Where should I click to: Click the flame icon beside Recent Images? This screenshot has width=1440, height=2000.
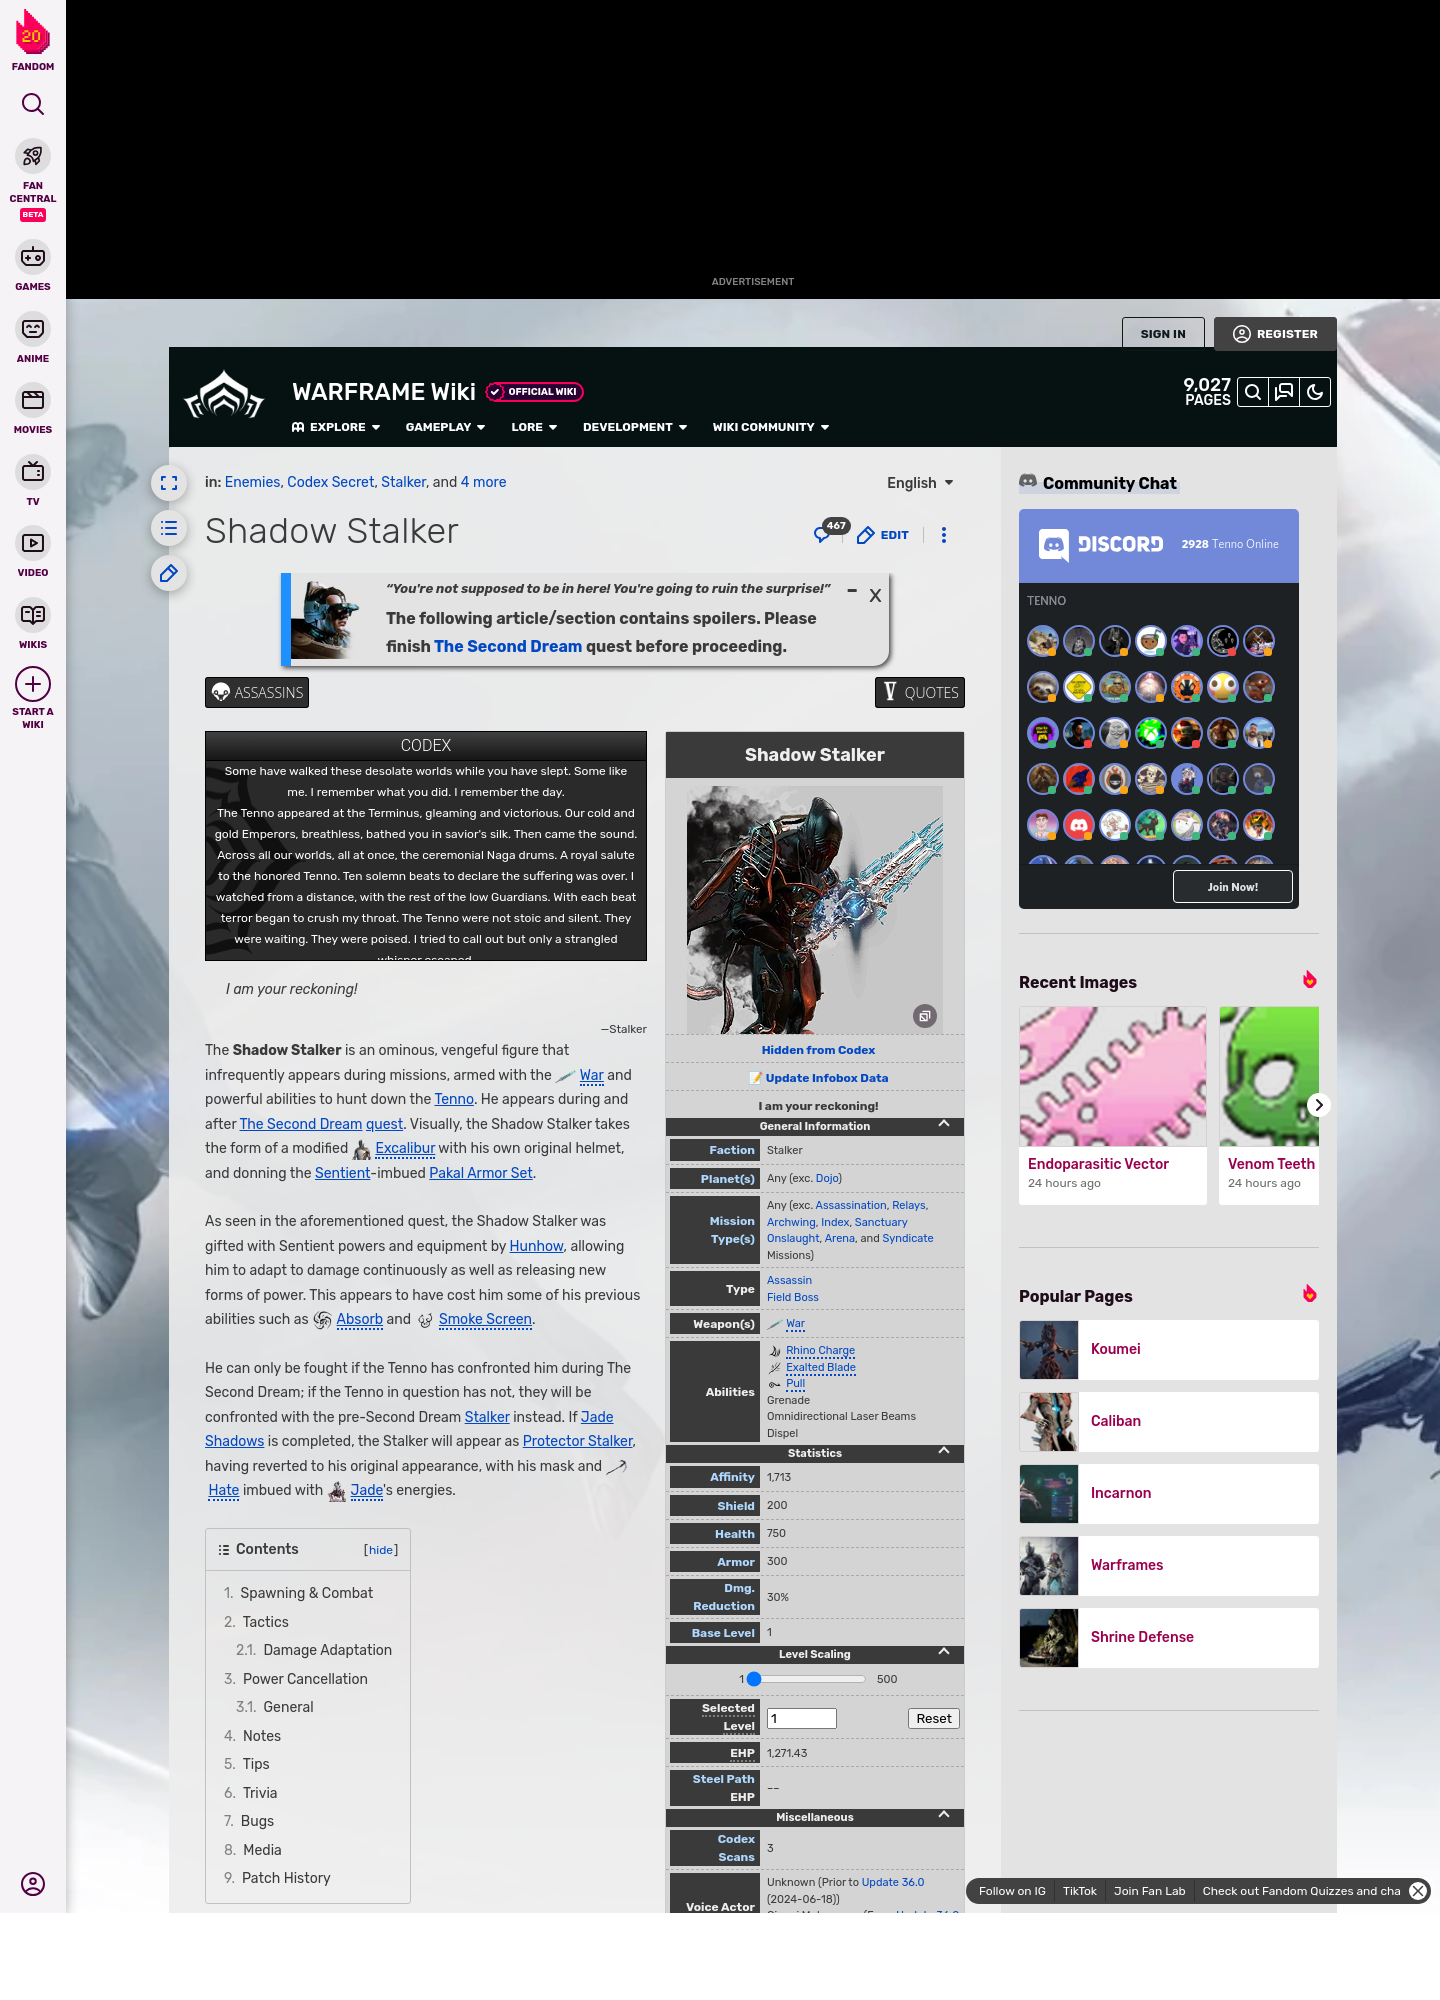[1309, 980]
